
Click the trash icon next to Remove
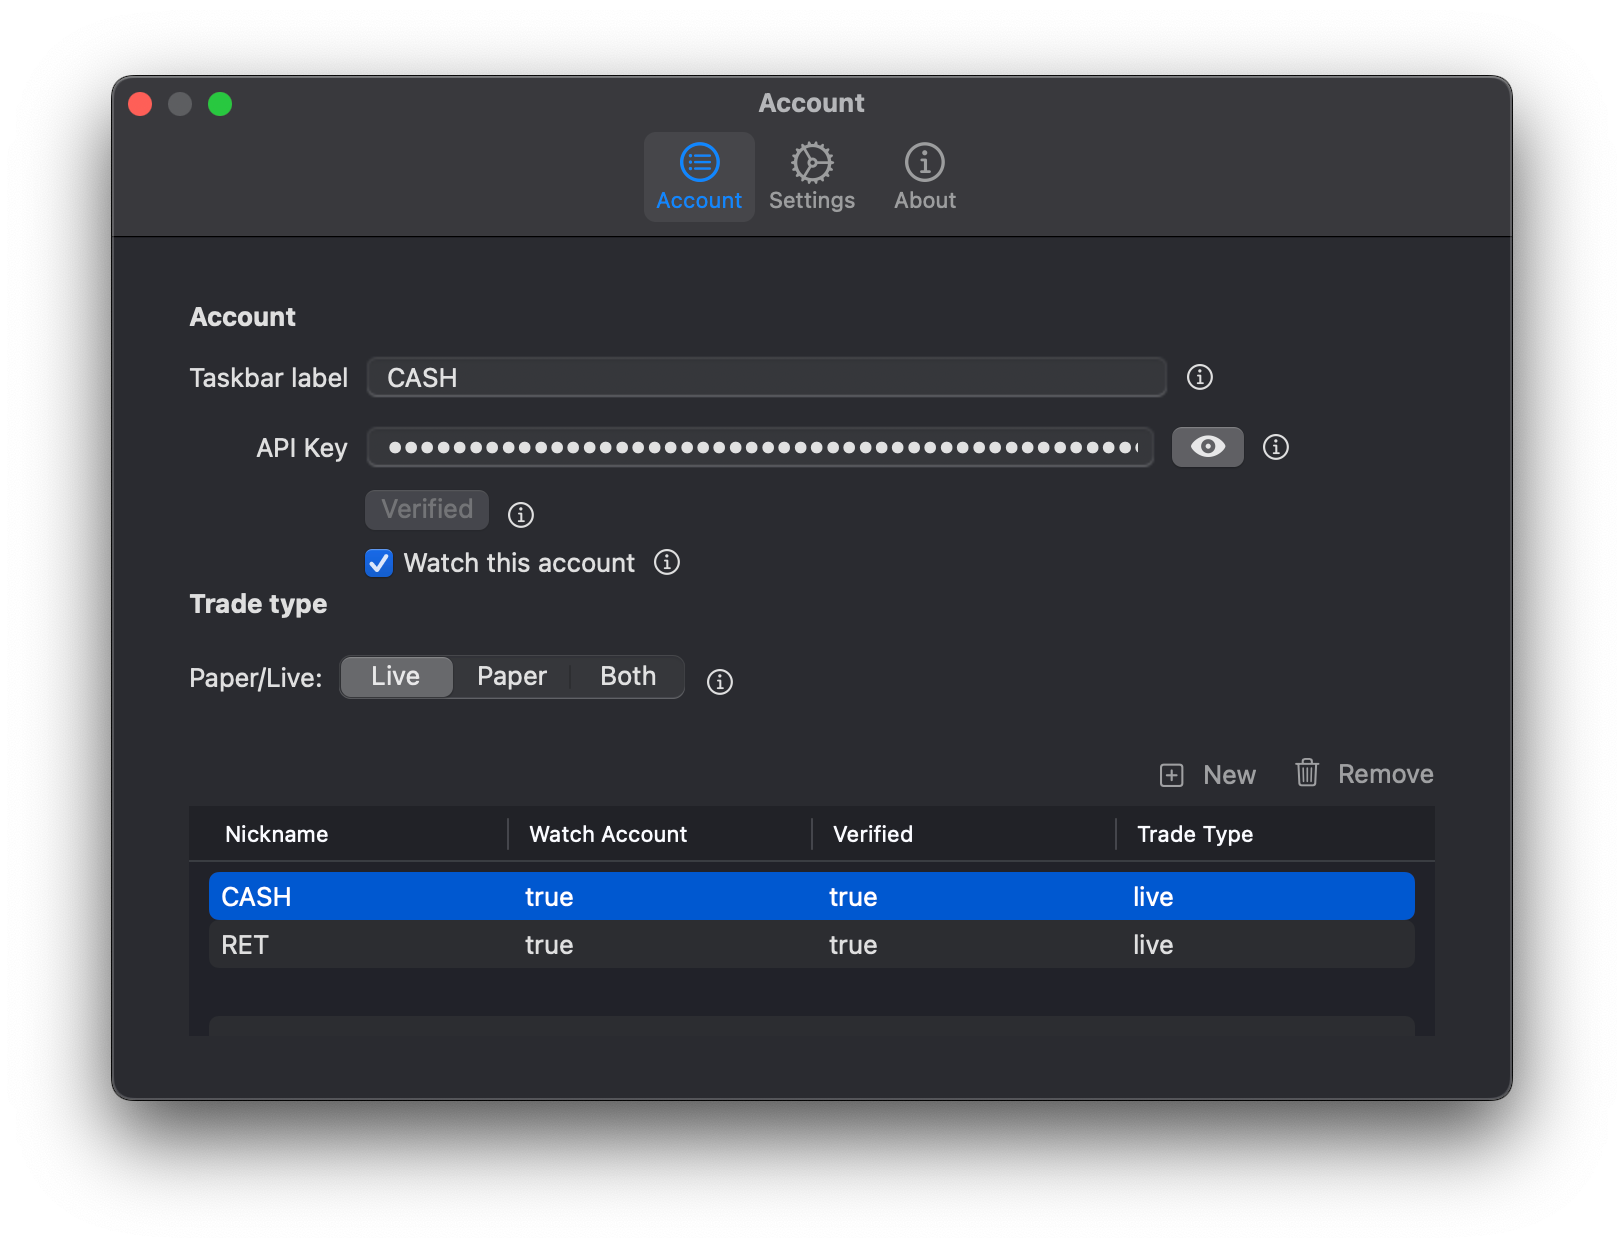pos(1306,772)
